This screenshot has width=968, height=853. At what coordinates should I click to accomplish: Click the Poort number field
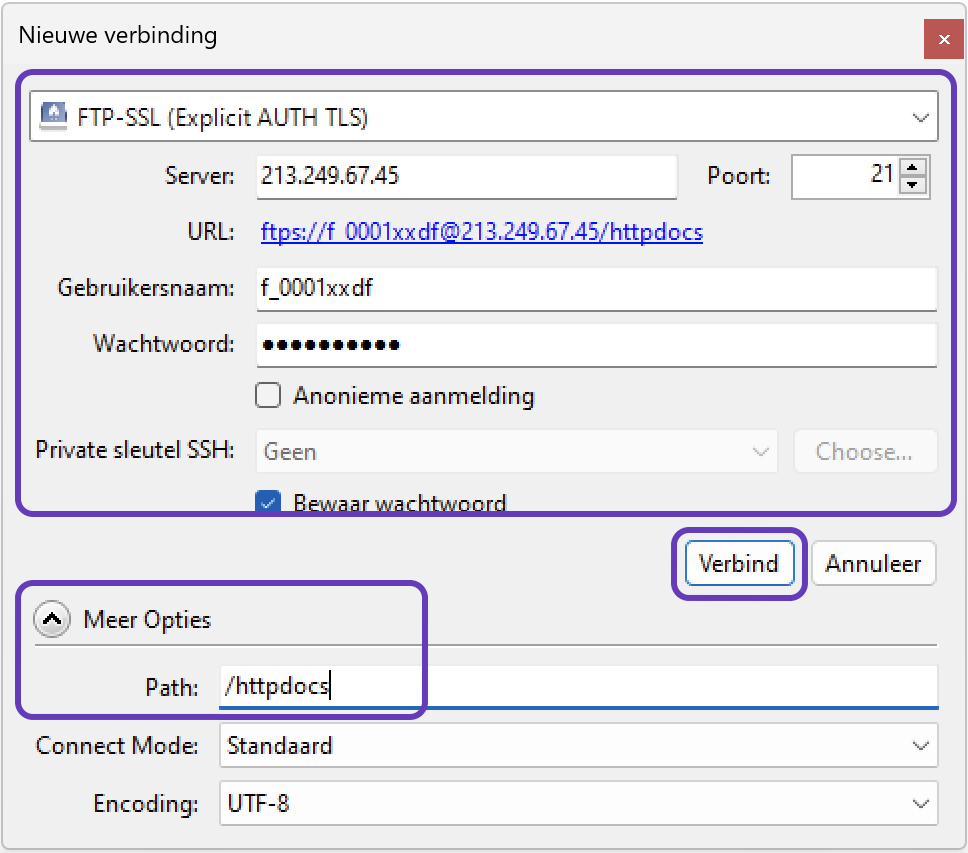pyautogui.click(x=845, y=176)
